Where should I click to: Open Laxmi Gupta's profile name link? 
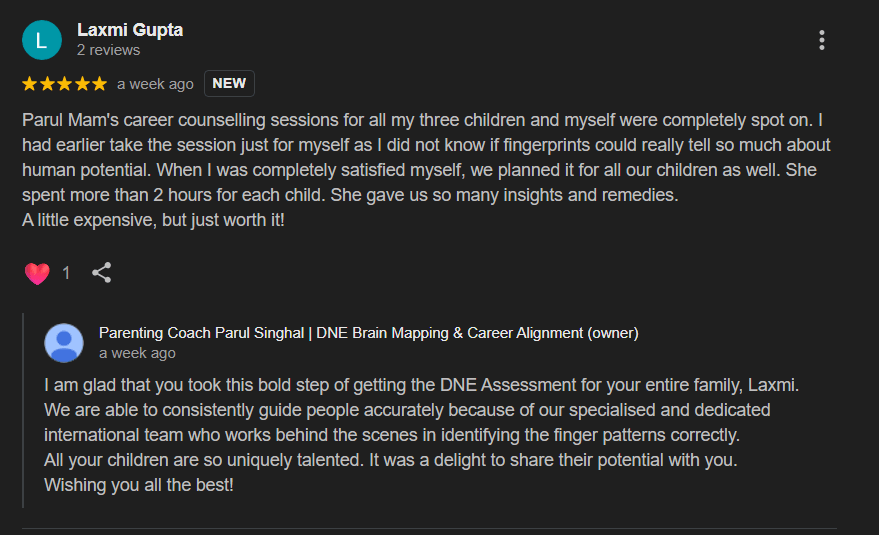130,30
